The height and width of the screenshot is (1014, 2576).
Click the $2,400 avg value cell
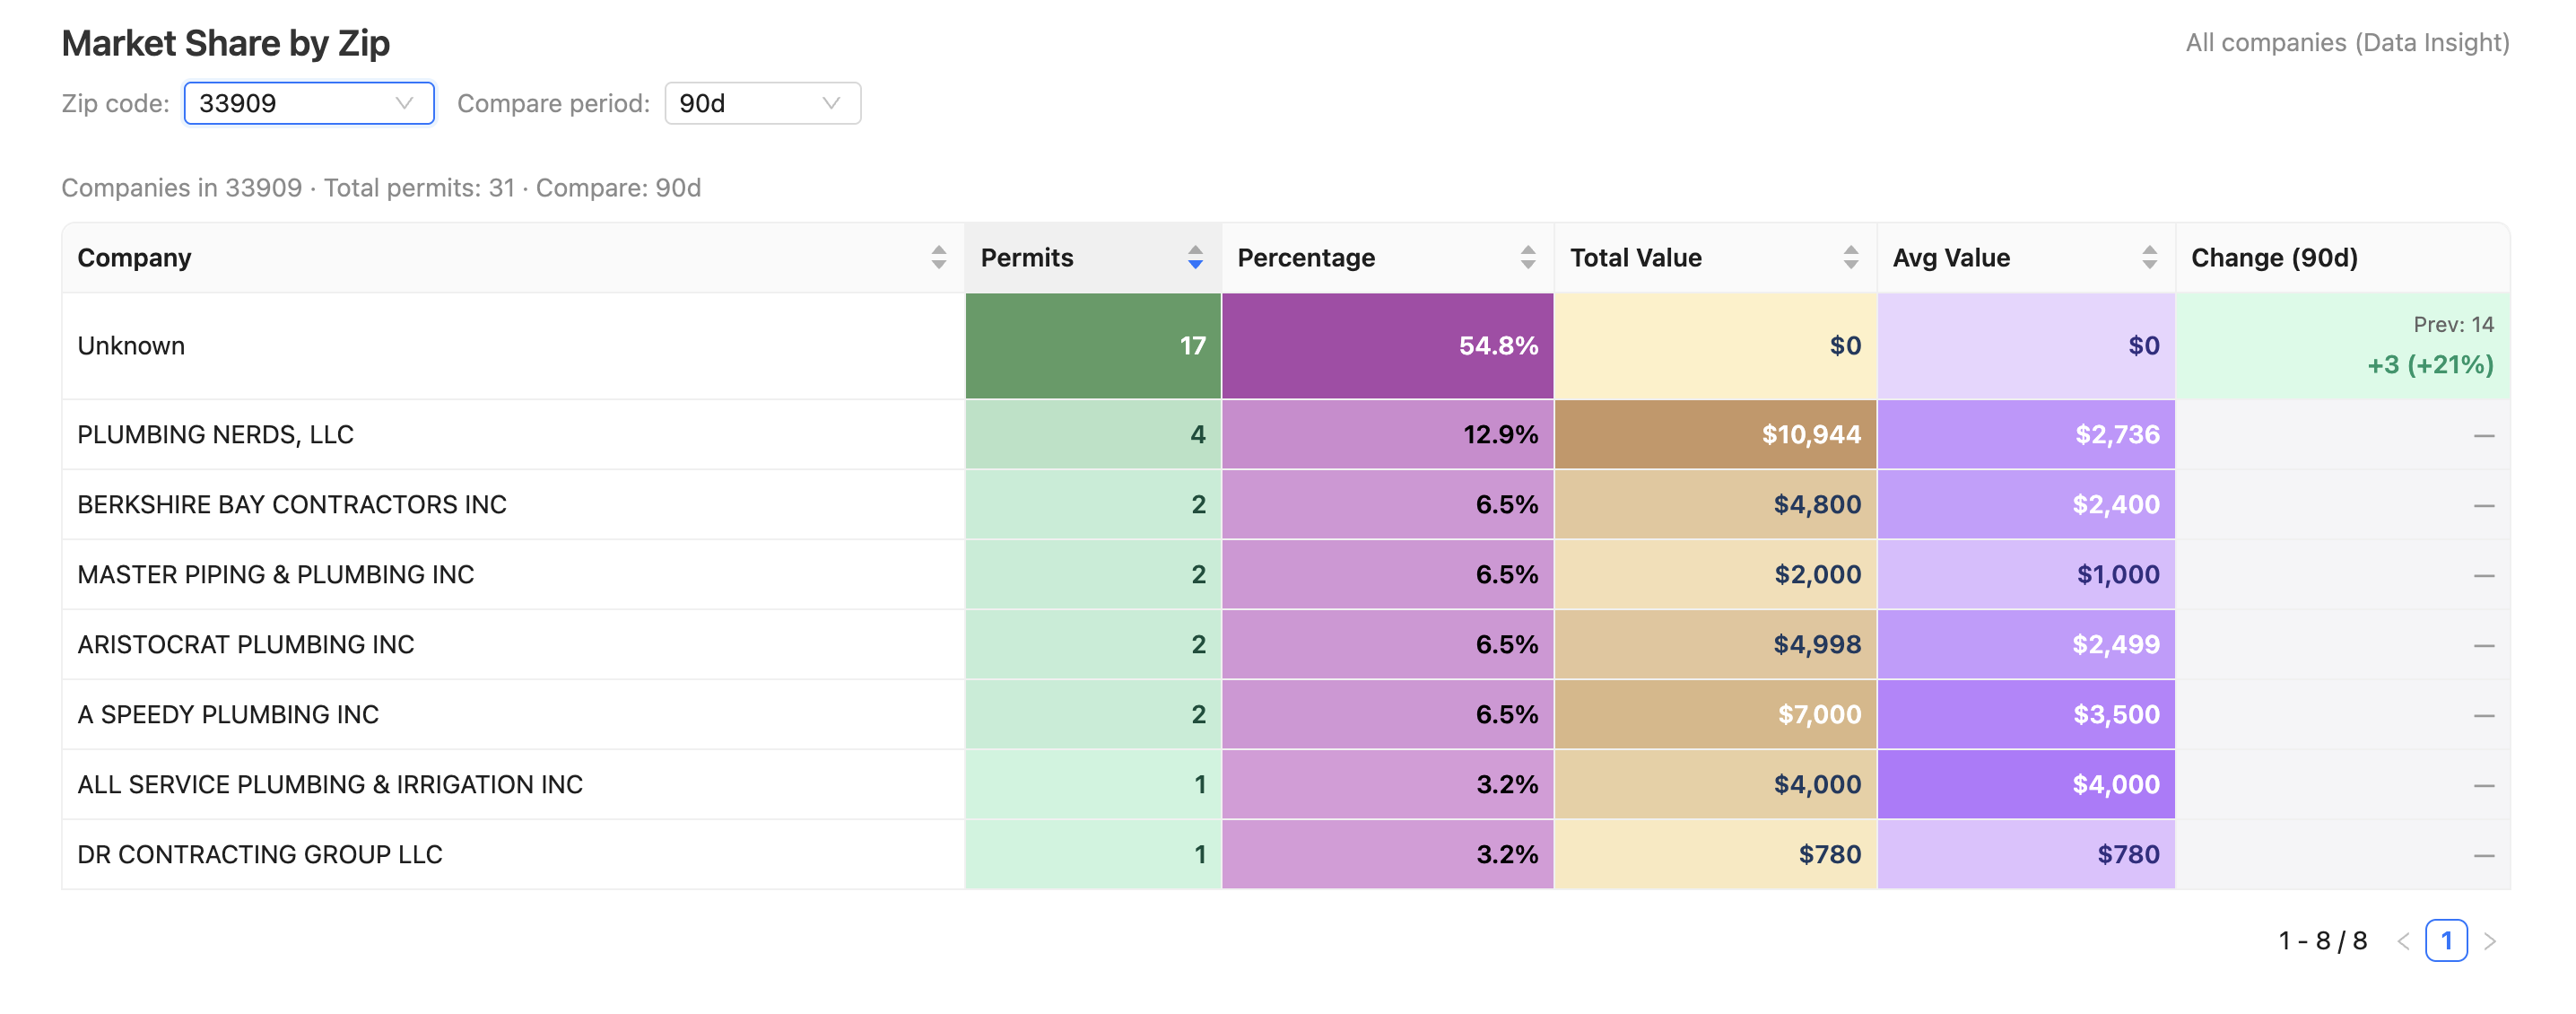[x=2025, y=504]
